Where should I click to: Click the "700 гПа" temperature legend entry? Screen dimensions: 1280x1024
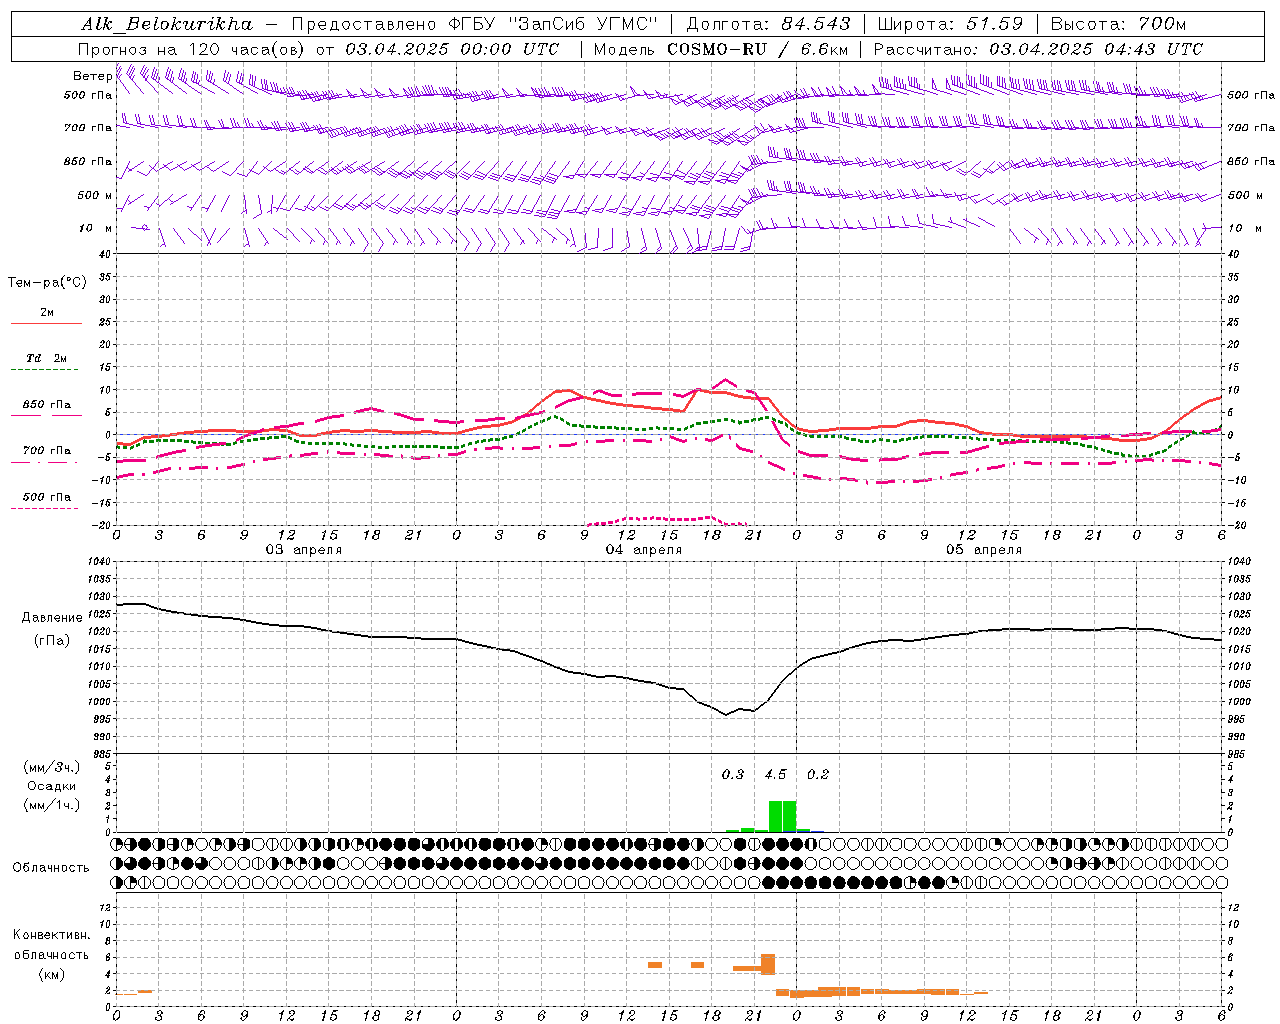click(x=46, y=450)
